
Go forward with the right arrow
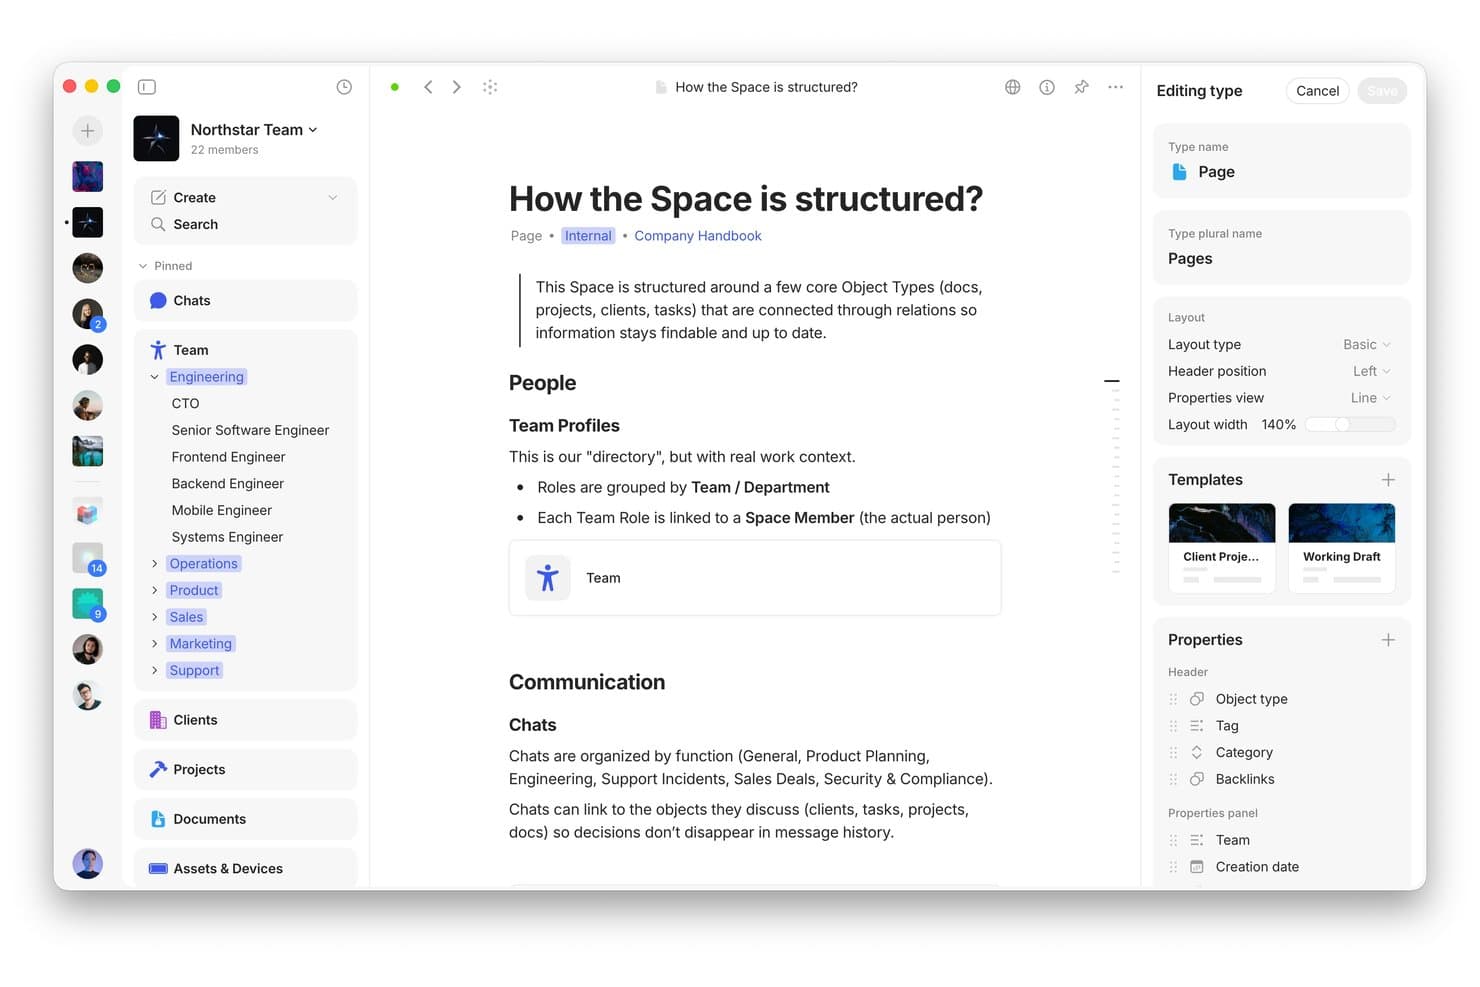[x=457, y=87]
